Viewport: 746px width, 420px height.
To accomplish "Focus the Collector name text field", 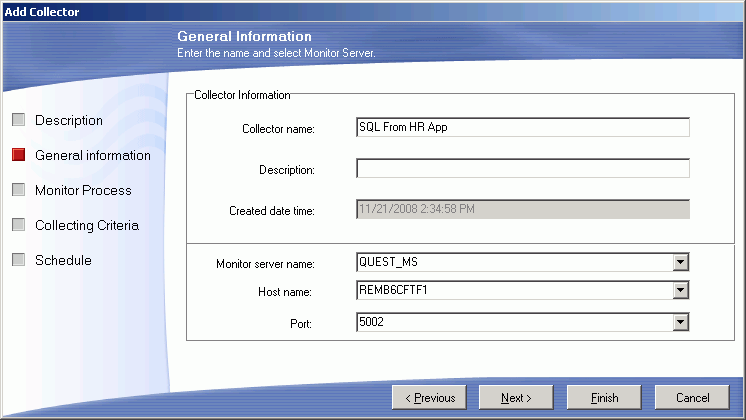I will 523,127.
